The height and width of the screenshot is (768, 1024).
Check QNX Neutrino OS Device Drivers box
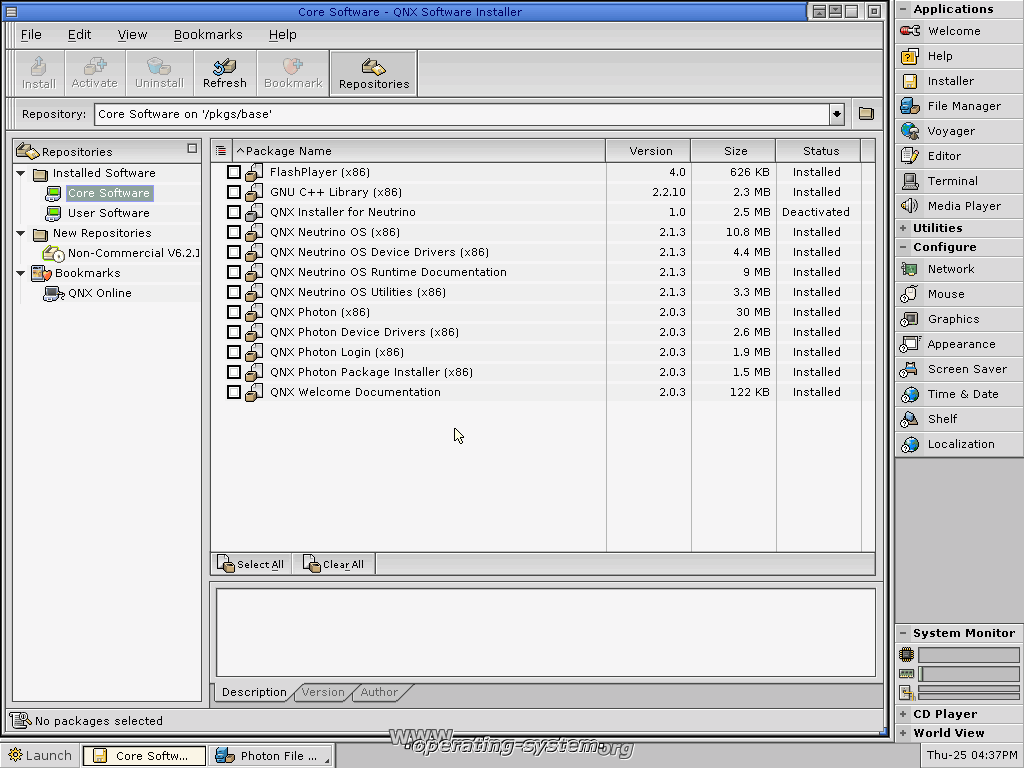click(x=234, y=252)
